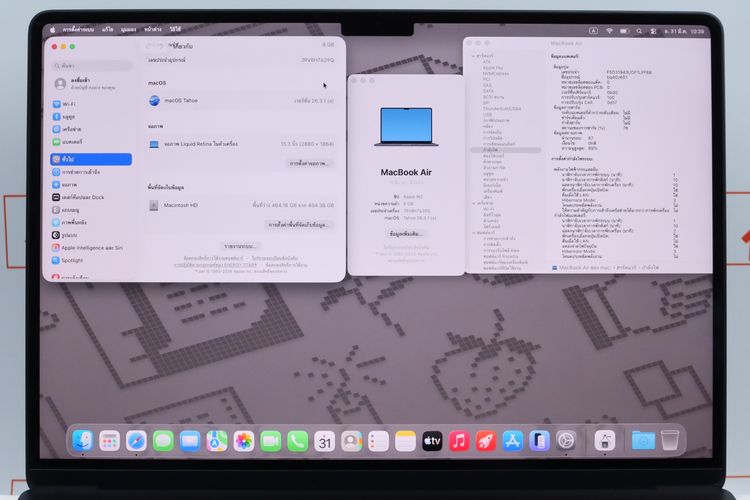The image size is (750, 500).
Task: Select NVMExpress in System Information tree
Action: coord(496,74)
